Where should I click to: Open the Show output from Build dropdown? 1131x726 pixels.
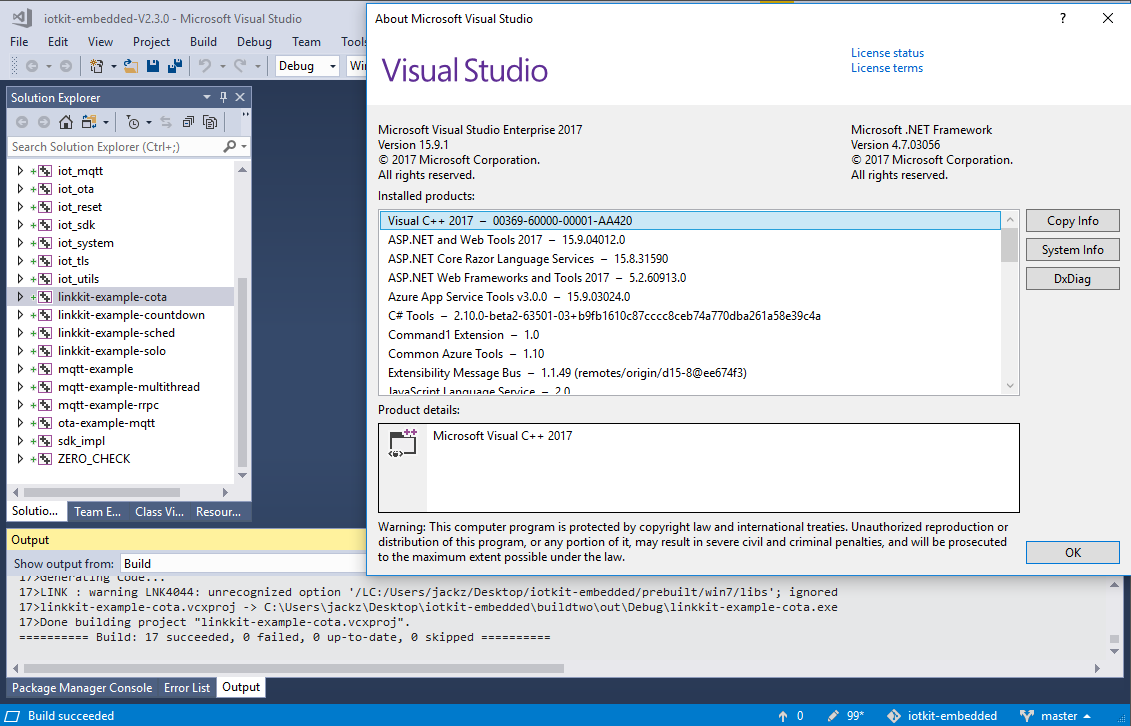tap(240, 564)
